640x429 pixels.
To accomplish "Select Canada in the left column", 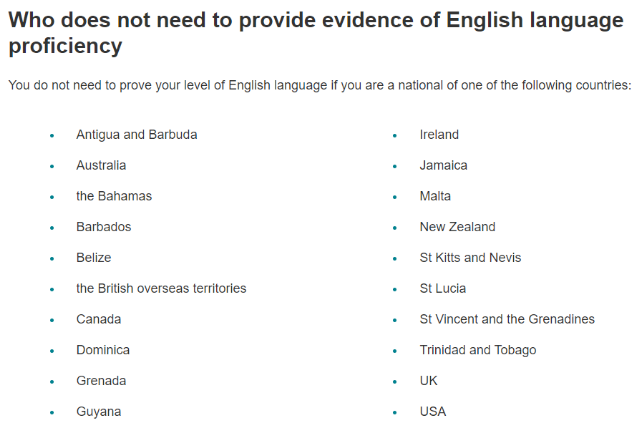I will (99, 319).
